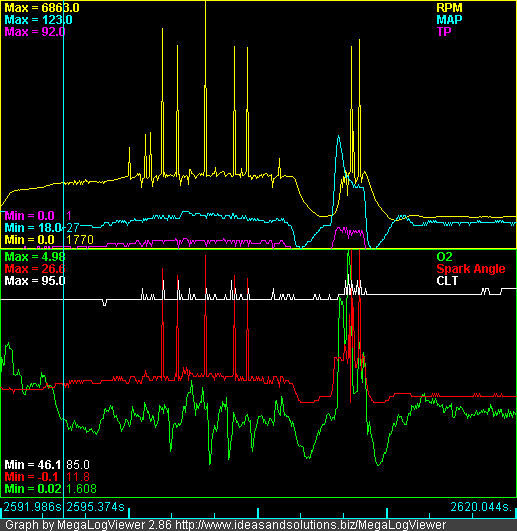Screen dimensions: 517x531
Task: Click the Max = 6863.0 RPM readout
Action: [42, 8]
